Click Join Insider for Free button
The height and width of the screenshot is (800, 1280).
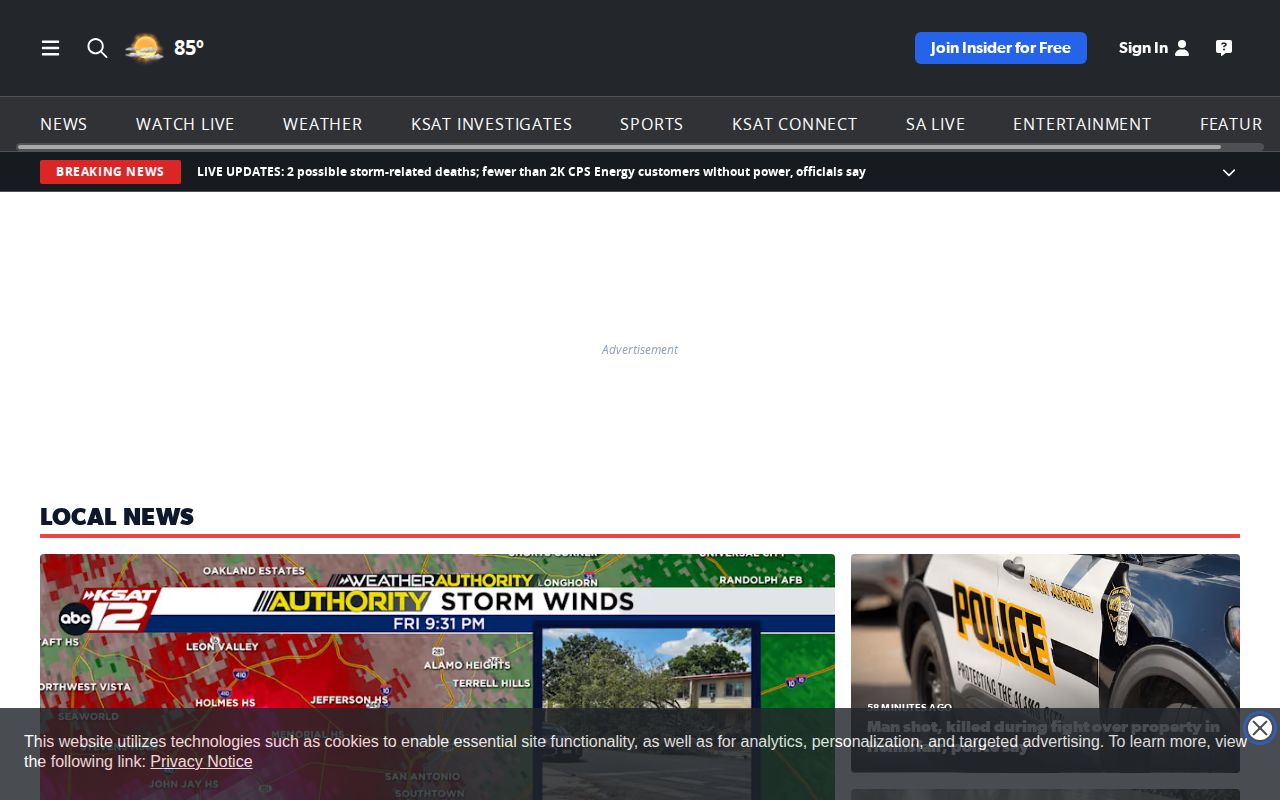point(1001,48)
